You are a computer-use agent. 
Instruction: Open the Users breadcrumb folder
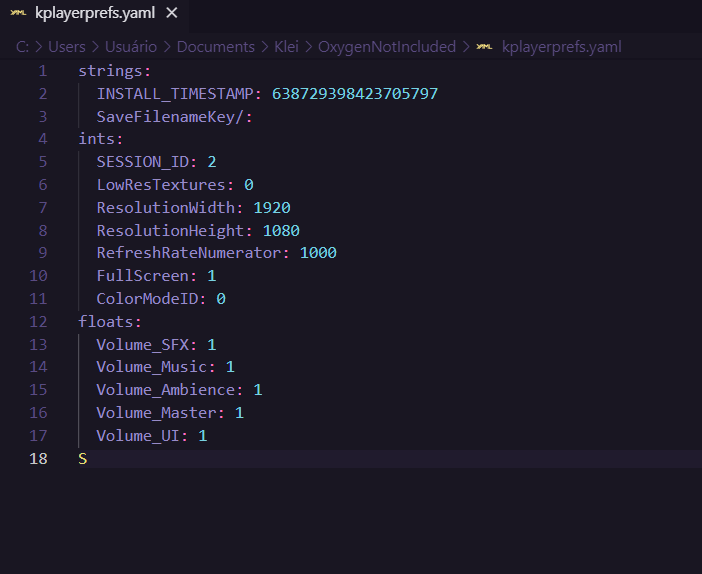(66, 47)
